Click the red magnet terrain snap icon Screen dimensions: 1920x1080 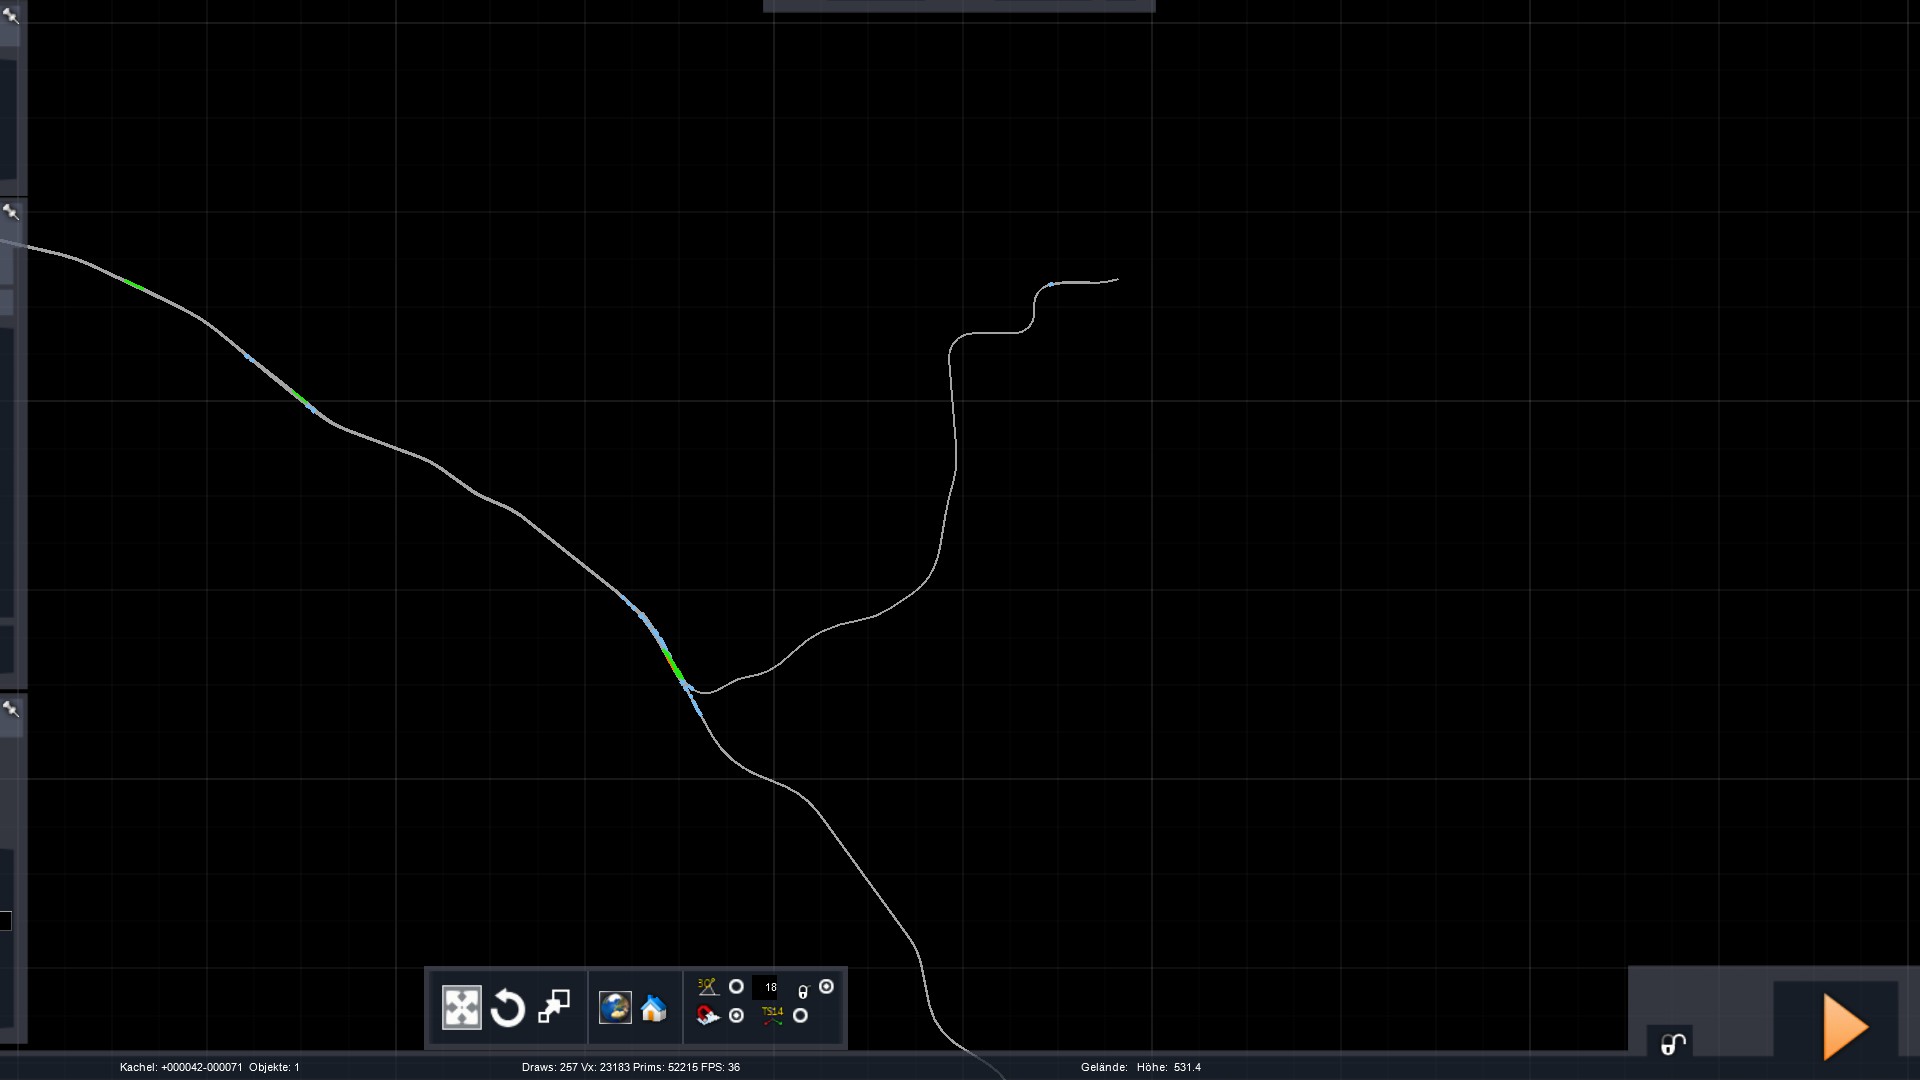pyautogui.click(x=708, y=1016)
